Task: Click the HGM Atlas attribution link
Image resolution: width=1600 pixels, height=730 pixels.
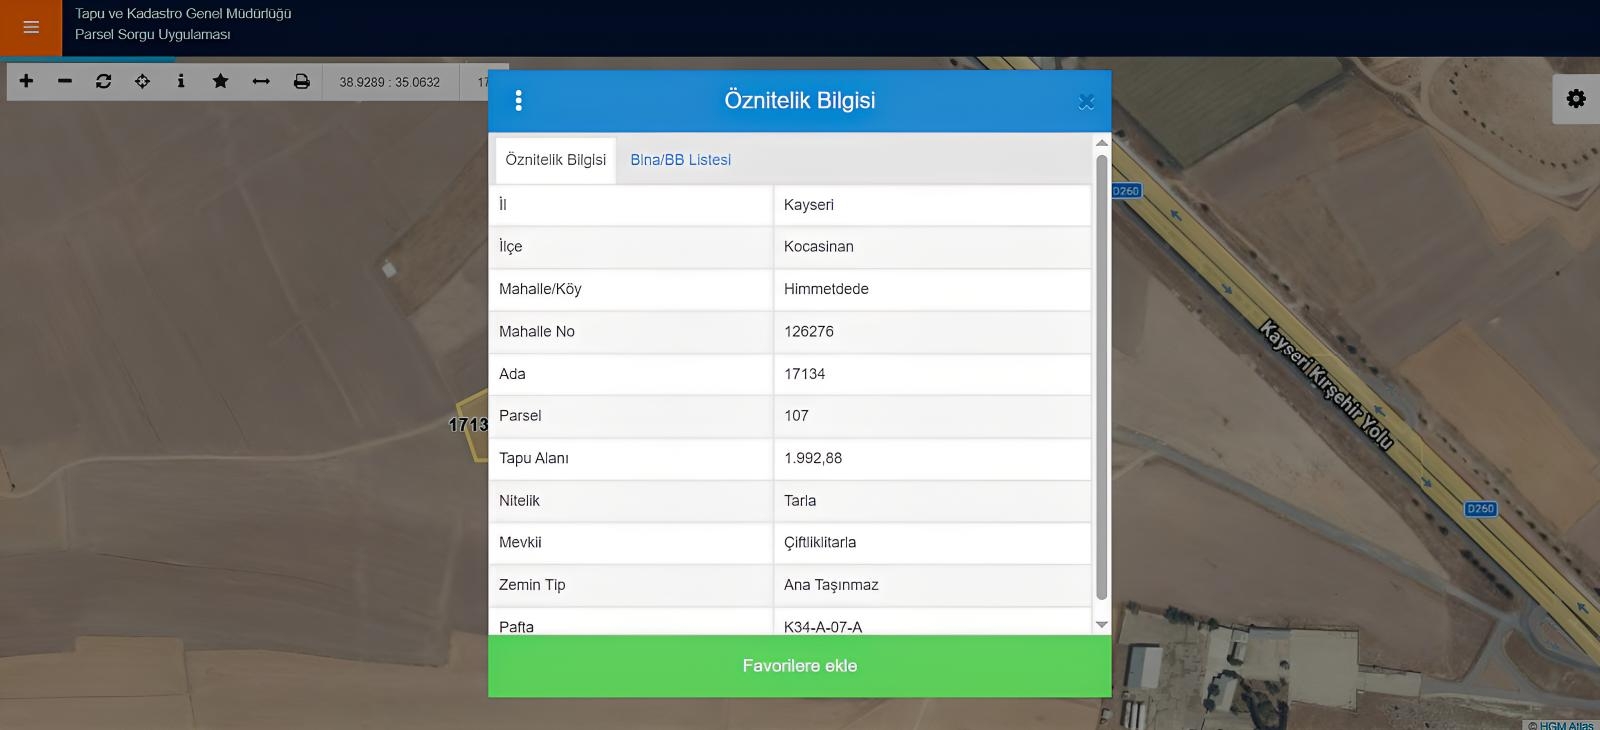Action: pyautogui.click(x=1565, y=725)
